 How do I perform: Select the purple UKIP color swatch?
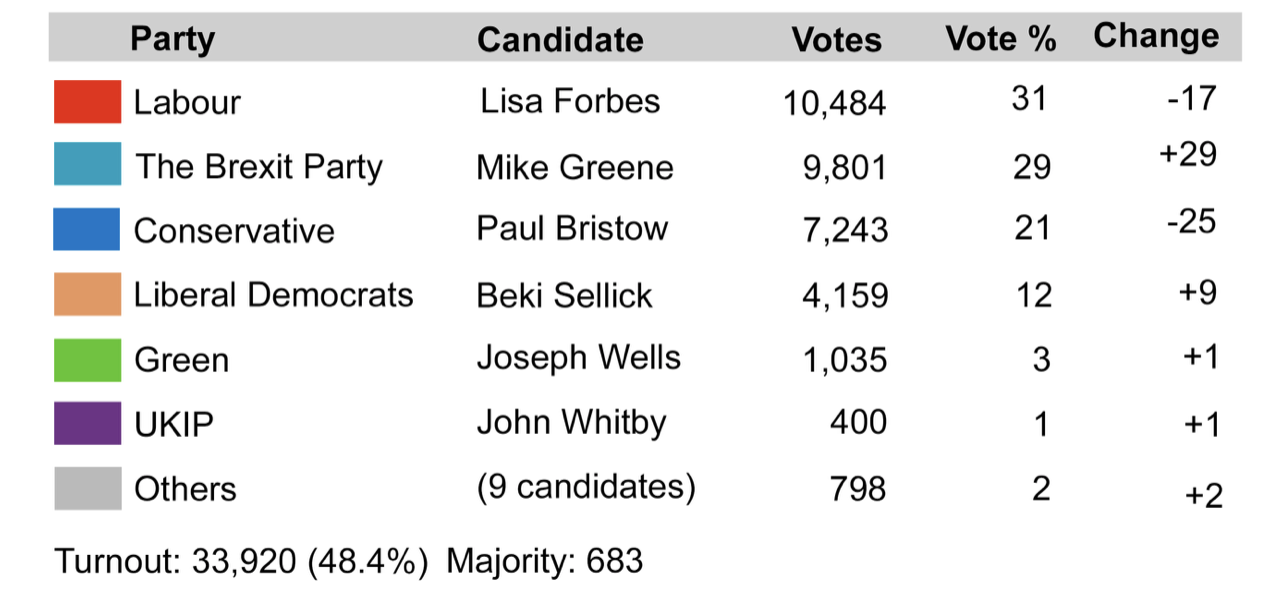87,423
